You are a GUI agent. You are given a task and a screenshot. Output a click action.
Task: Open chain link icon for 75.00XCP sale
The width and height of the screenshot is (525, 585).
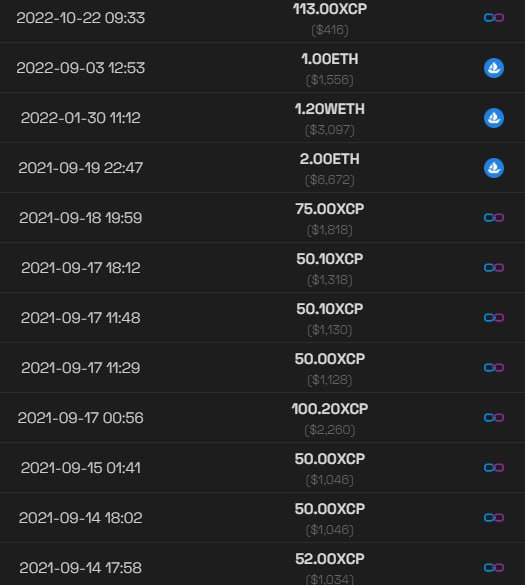494,218
